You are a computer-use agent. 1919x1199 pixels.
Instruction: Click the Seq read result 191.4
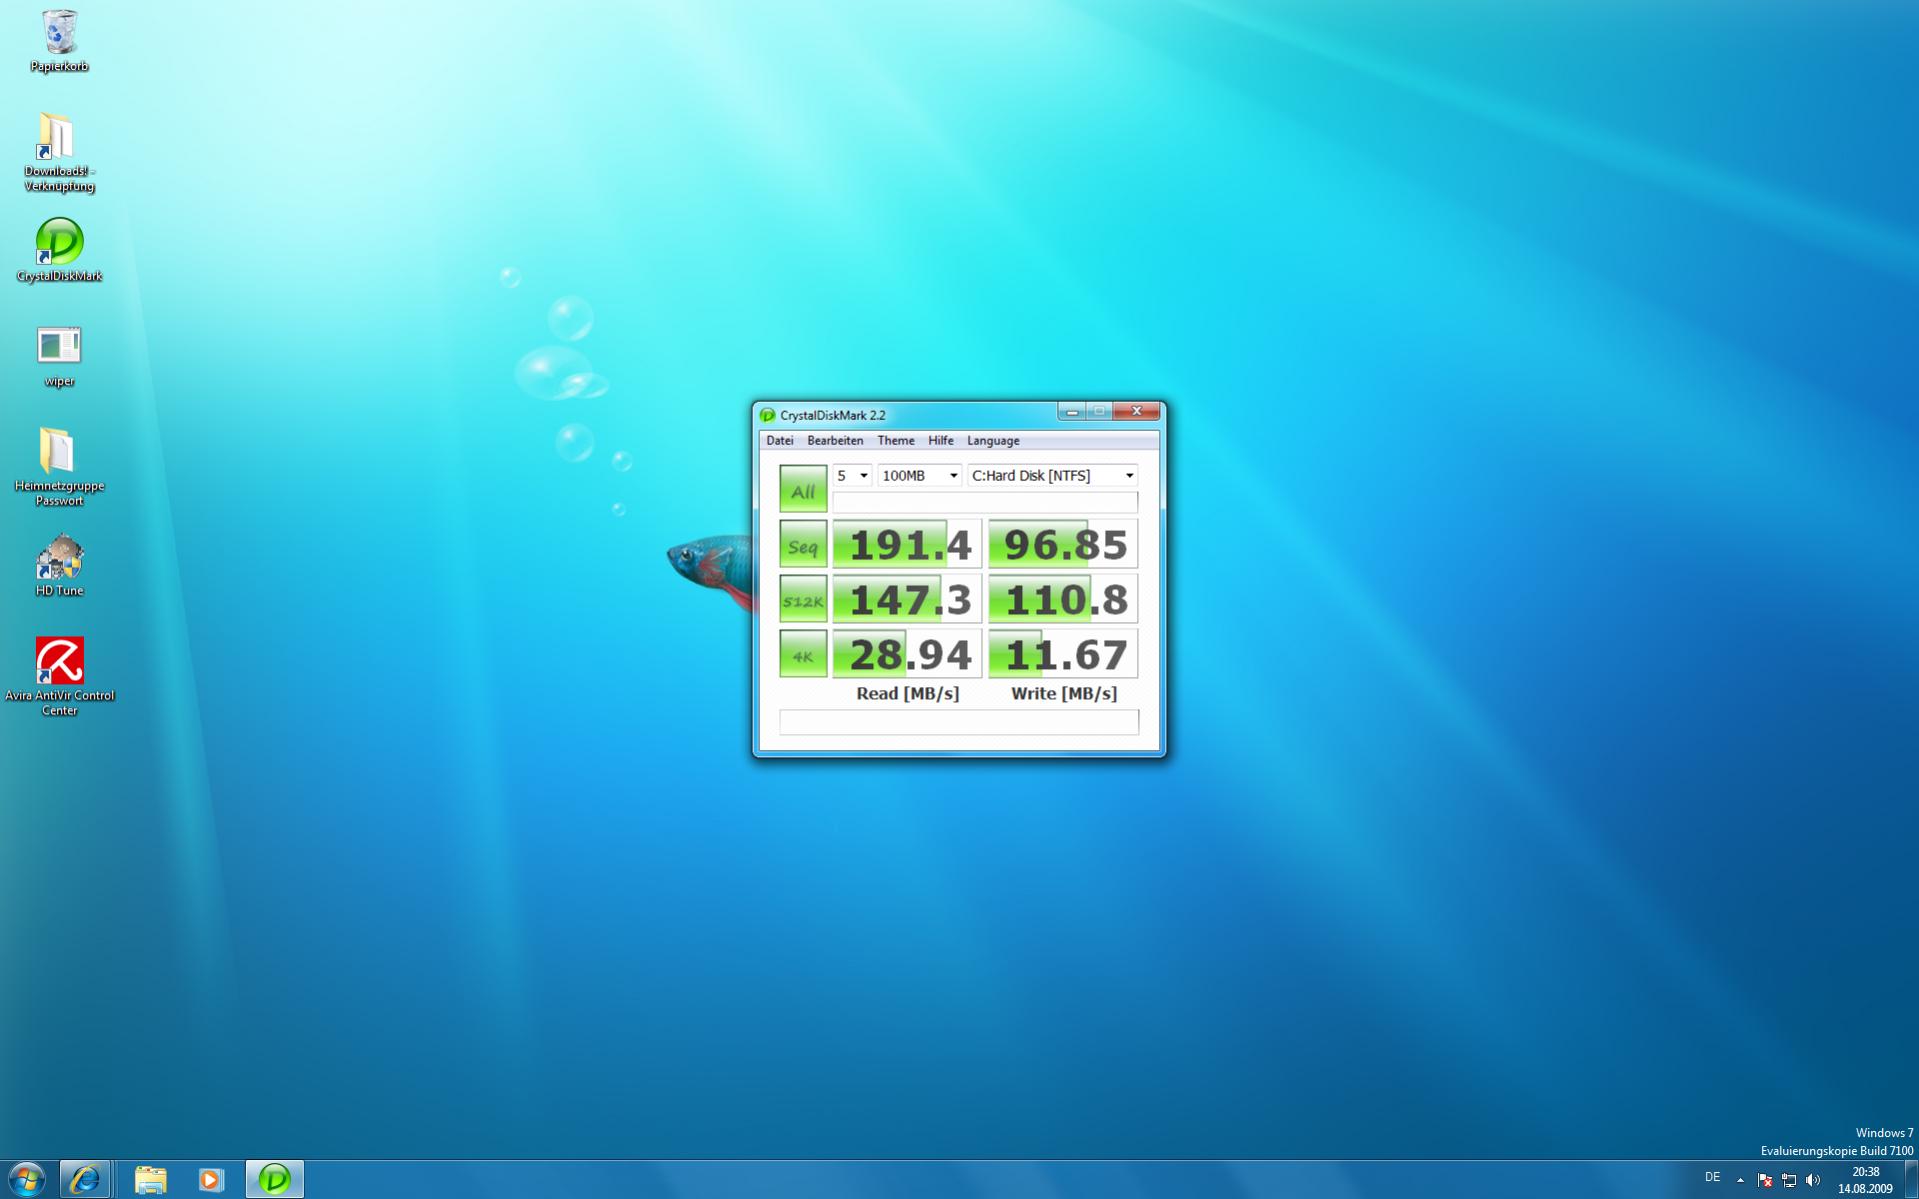coord(907,545)
